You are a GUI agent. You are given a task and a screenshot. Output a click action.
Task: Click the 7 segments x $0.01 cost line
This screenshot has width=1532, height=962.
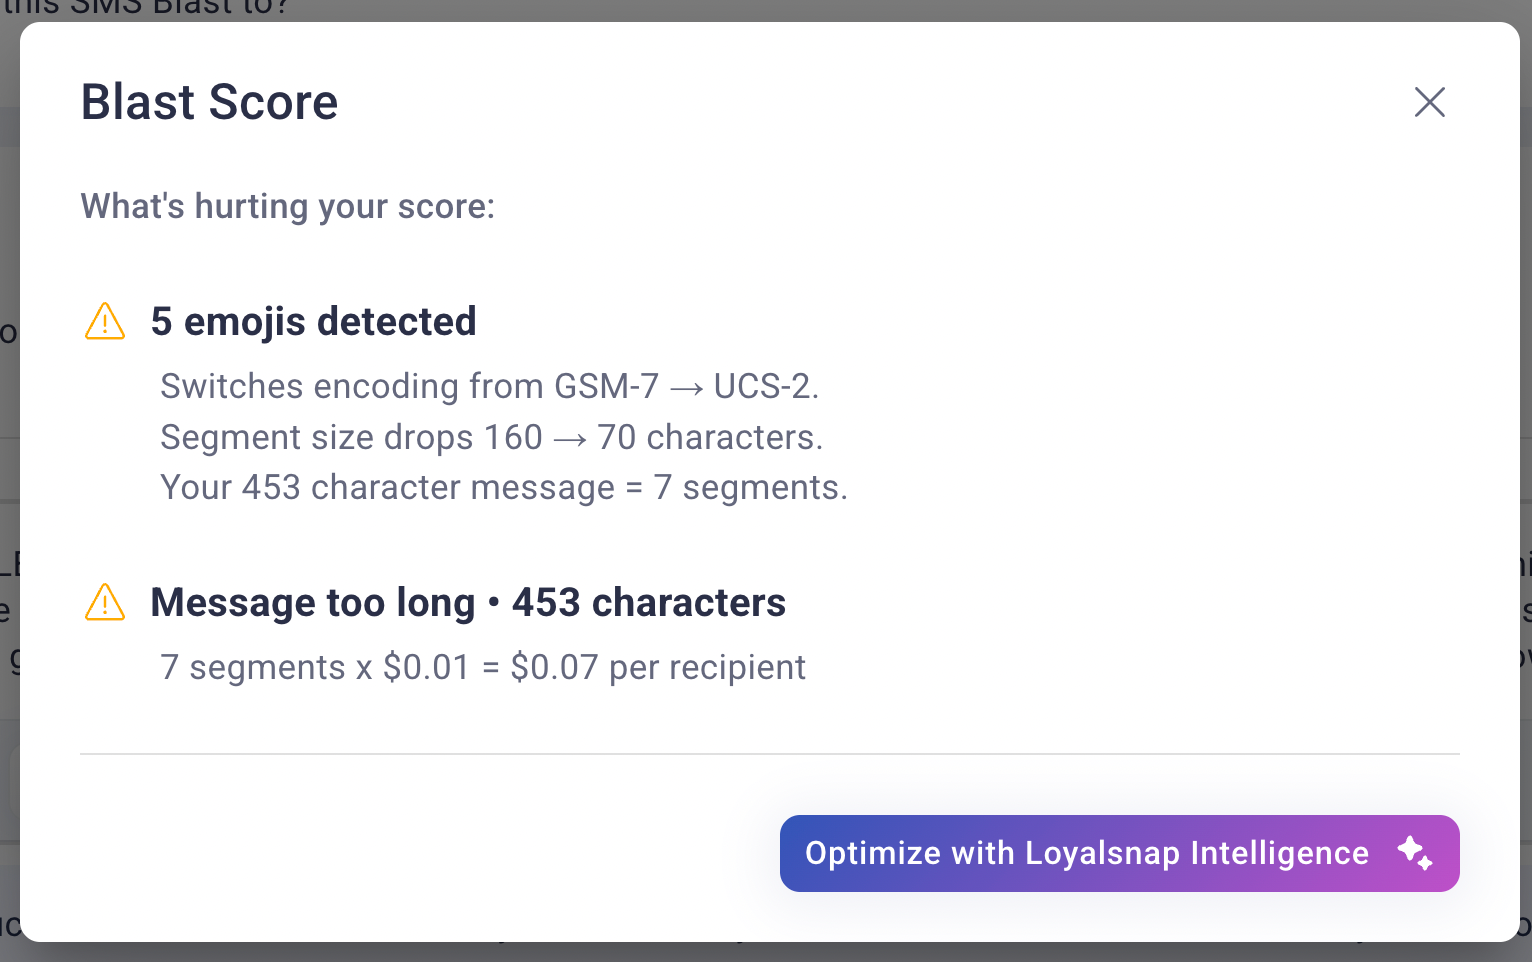point(483,667)
